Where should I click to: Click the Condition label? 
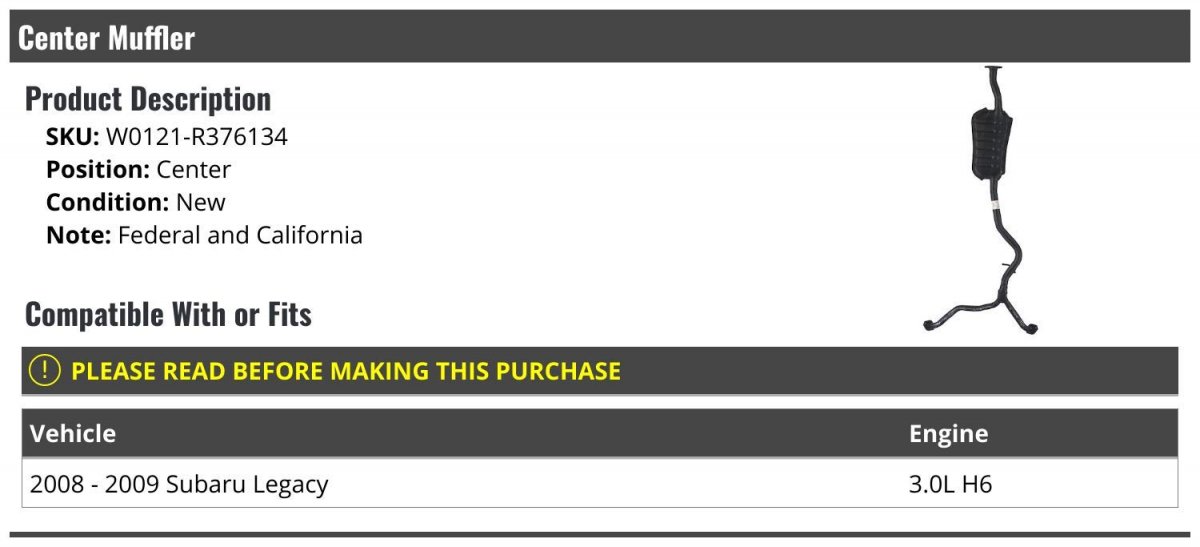107,203
